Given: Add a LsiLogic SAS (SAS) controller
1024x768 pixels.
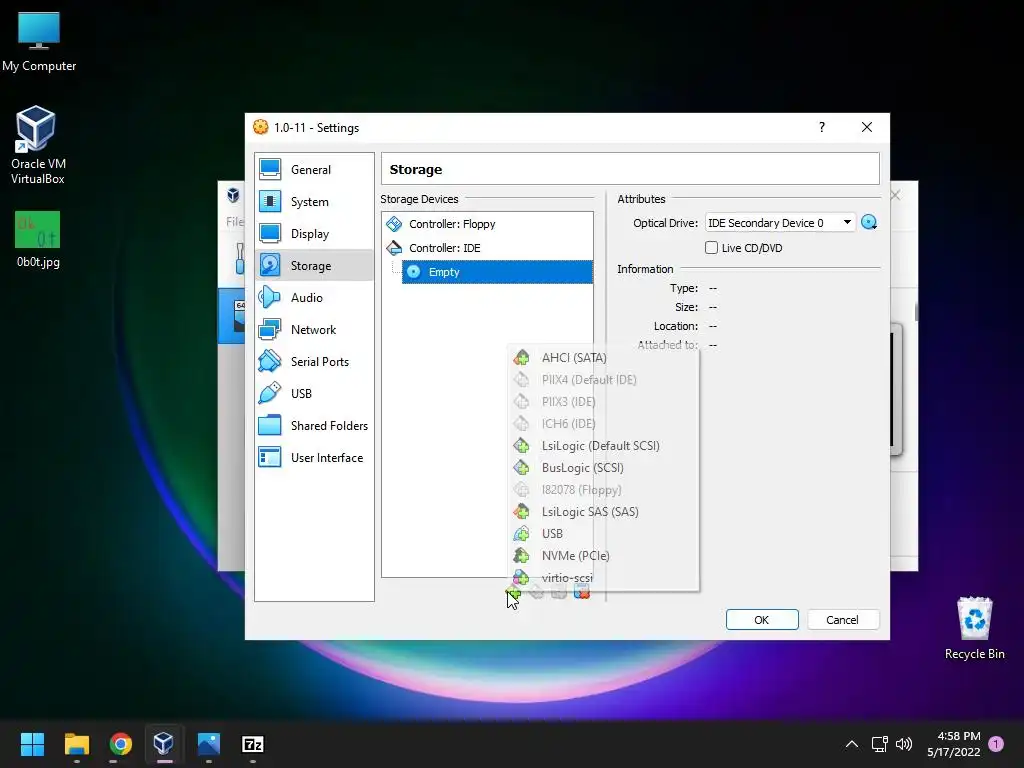Looking at the screenshot, I should click(x=603, y=512).
